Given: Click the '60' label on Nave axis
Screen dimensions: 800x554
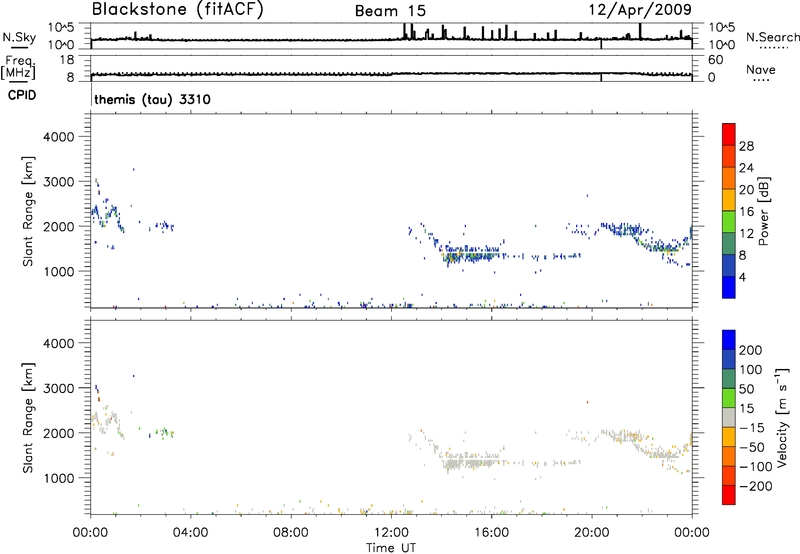Looking at the screenshot, I should pyautogui.click(x=715, y=60).
